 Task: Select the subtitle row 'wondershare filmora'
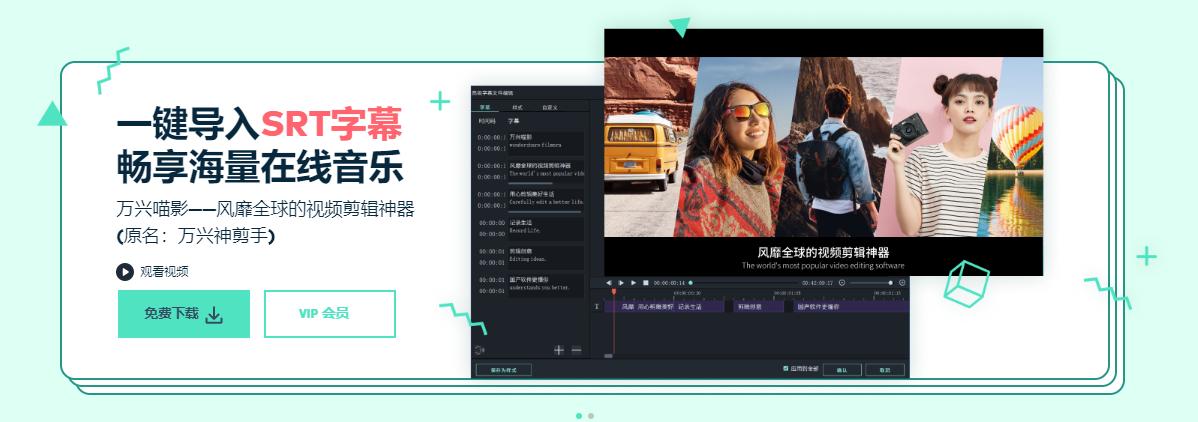(x=546, y=144)
